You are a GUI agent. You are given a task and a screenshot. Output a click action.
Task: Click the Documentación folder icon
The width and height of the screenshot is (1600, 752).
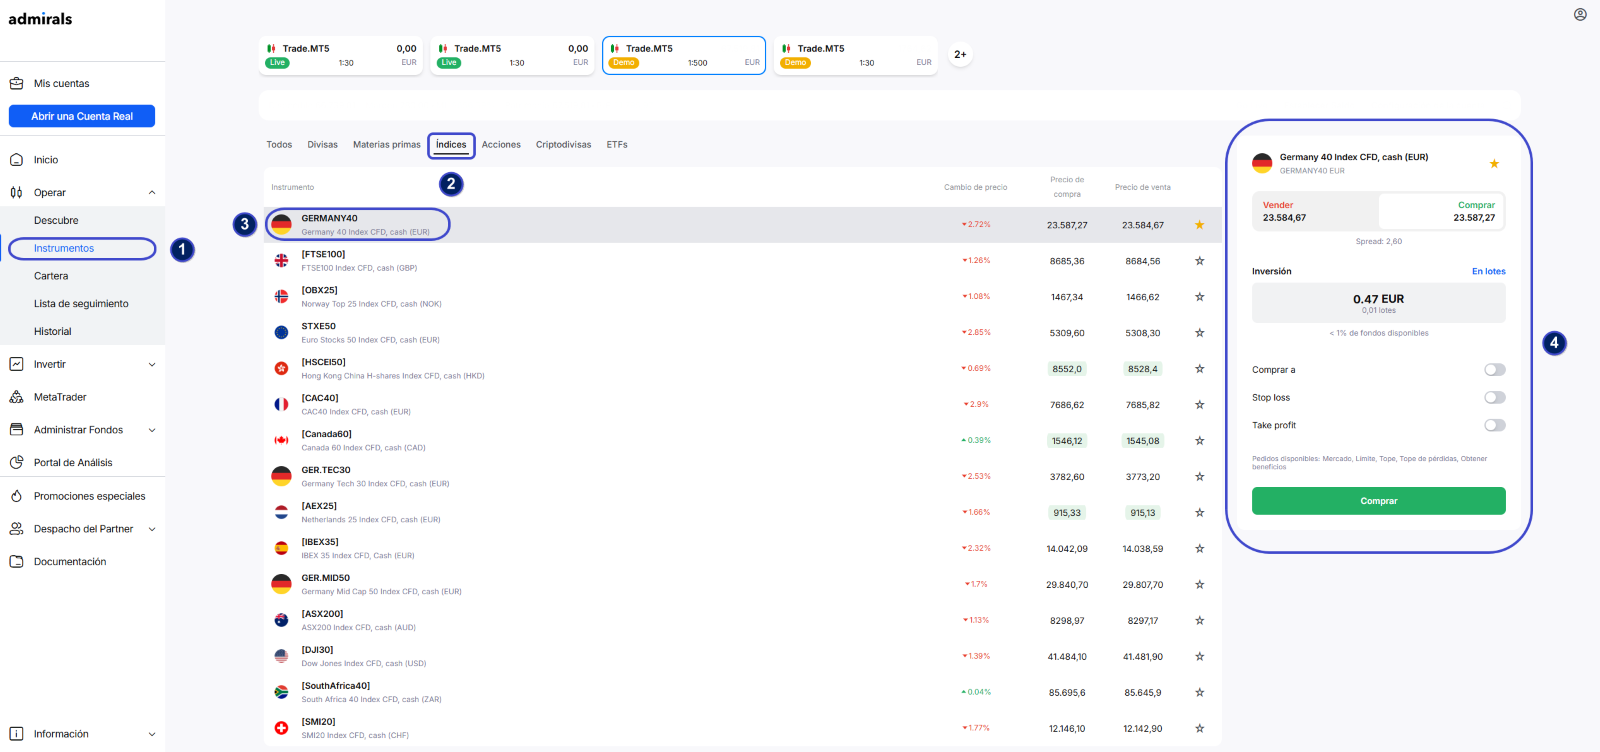[16, 561]
